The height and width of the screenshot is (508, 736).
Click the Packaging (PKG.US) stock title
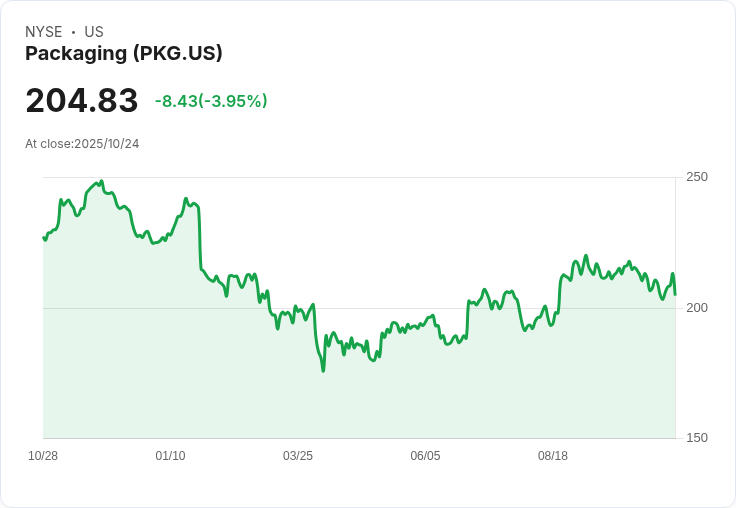tap(123, 54)
